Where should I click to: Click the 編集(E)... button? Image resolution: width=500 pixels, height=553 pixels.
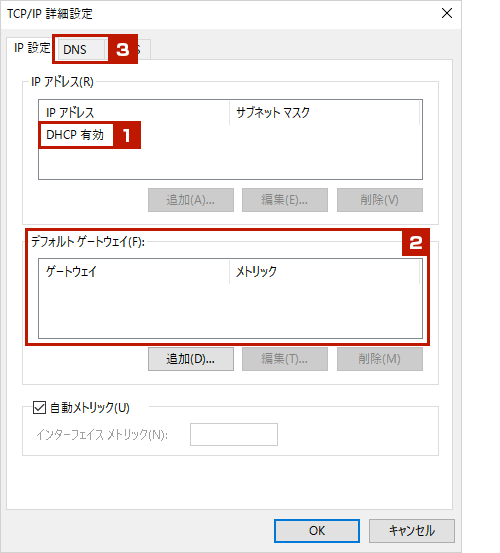pos(285,200)
